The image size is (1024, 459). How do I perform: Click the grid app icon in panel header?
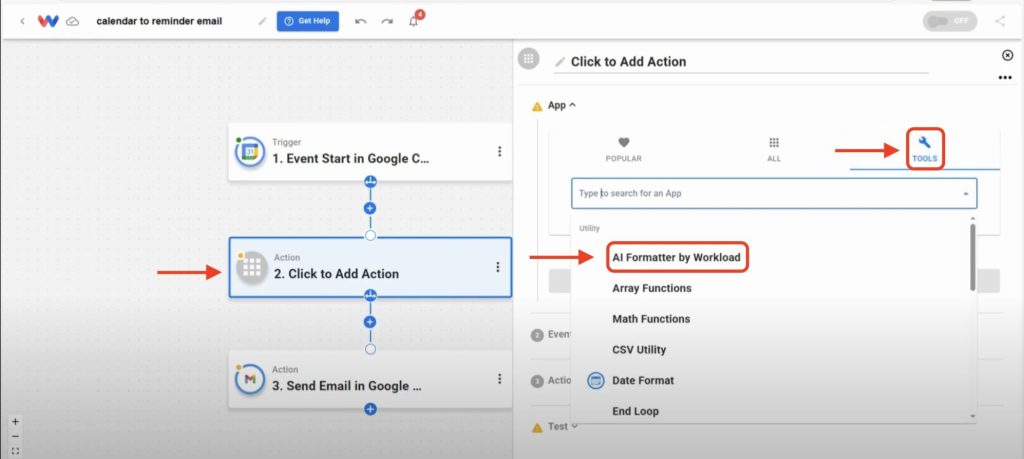tap(528, 59)
